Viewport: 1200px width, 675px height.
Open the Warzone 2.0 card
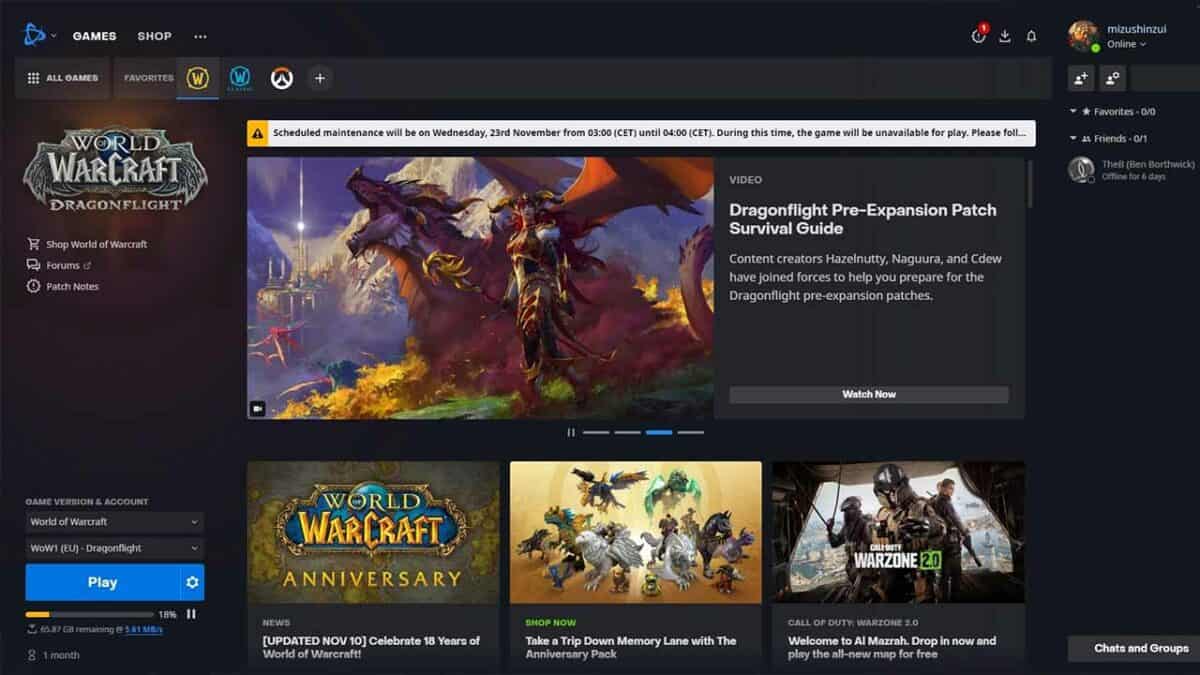(898, 564)
